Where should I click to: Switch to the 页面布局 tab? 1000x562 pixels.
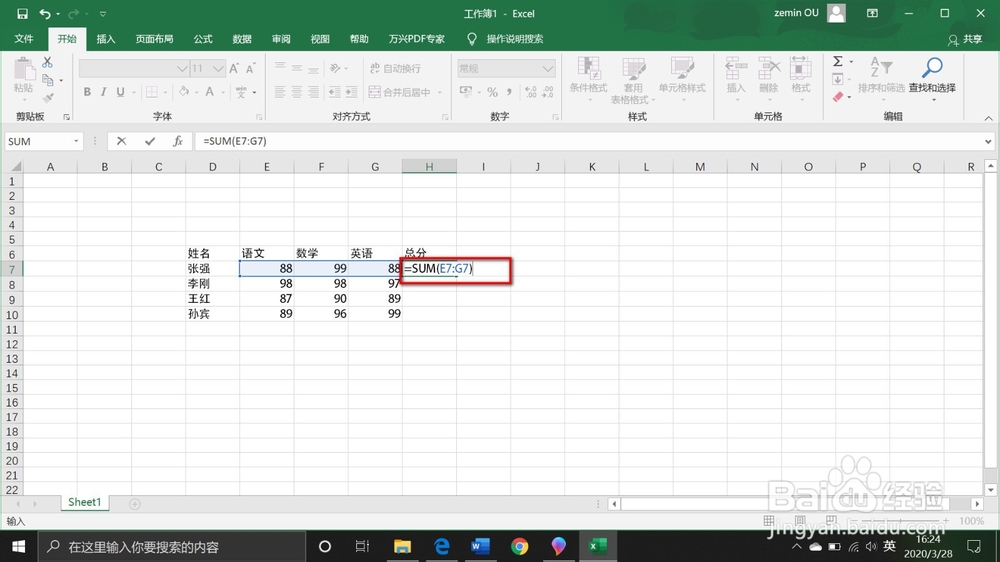click(x=154, y=39)
